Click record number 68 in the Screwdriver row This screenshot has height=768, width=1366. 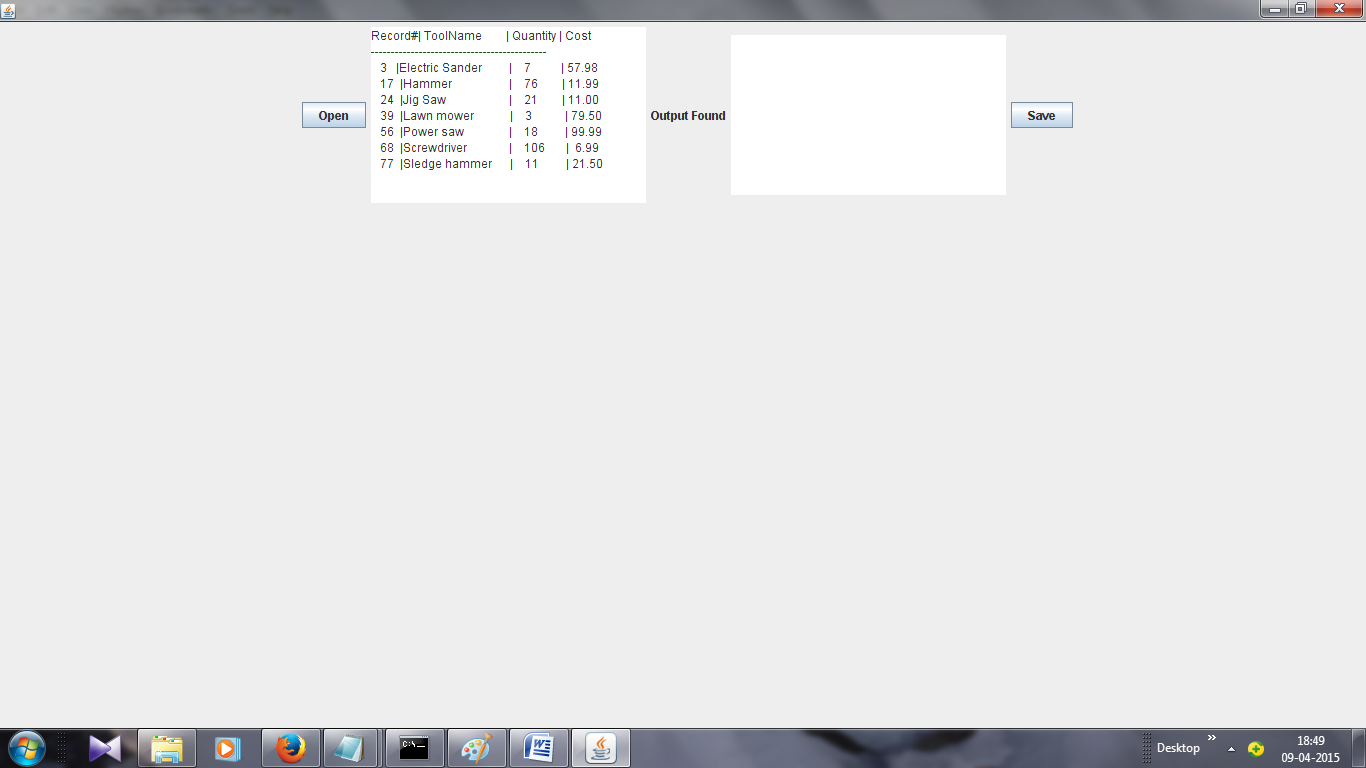[387, 148]
